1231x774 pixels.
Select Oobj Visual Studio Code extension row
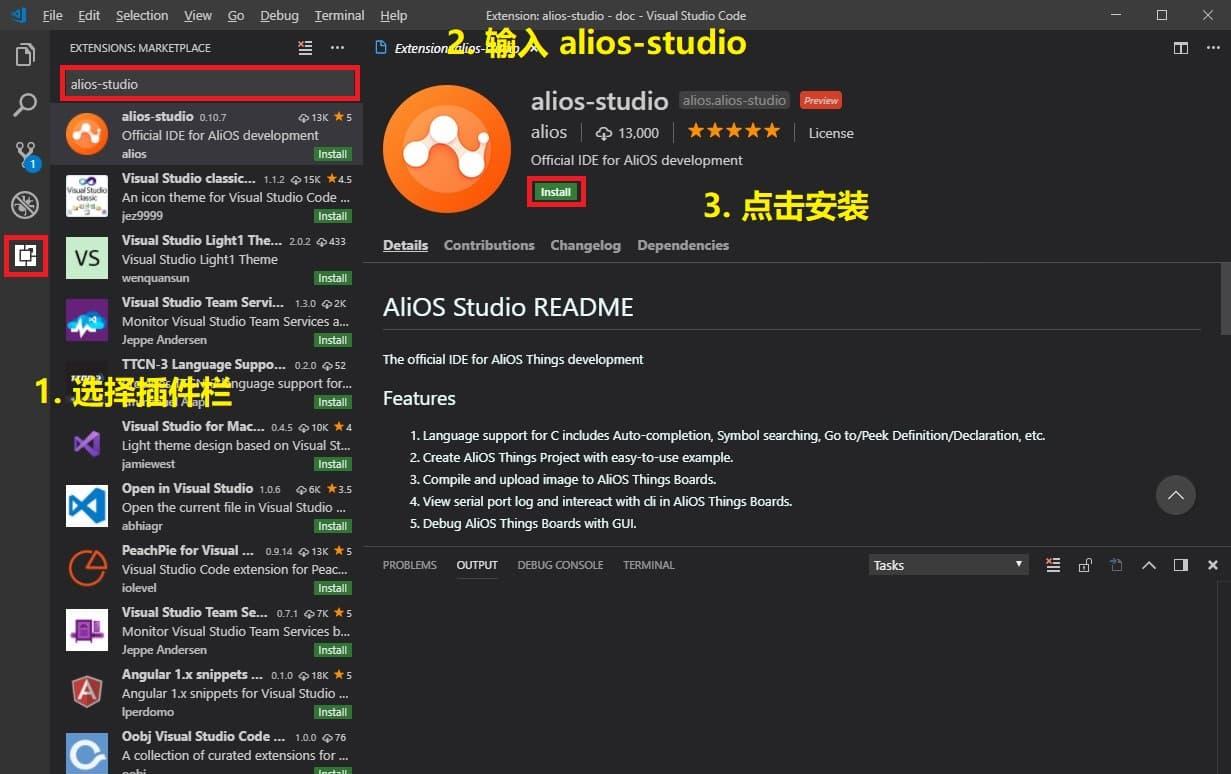coord(206,748)
